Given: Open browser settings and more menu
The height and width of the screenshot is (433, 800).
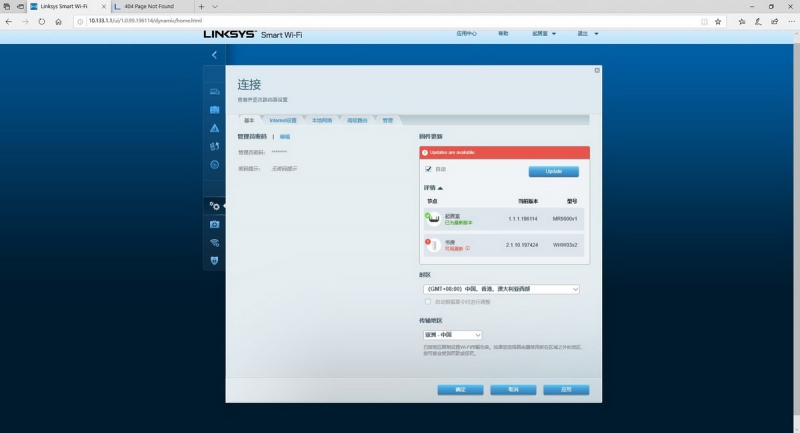Looking at the screenshot, I should [x=791, y=21].
